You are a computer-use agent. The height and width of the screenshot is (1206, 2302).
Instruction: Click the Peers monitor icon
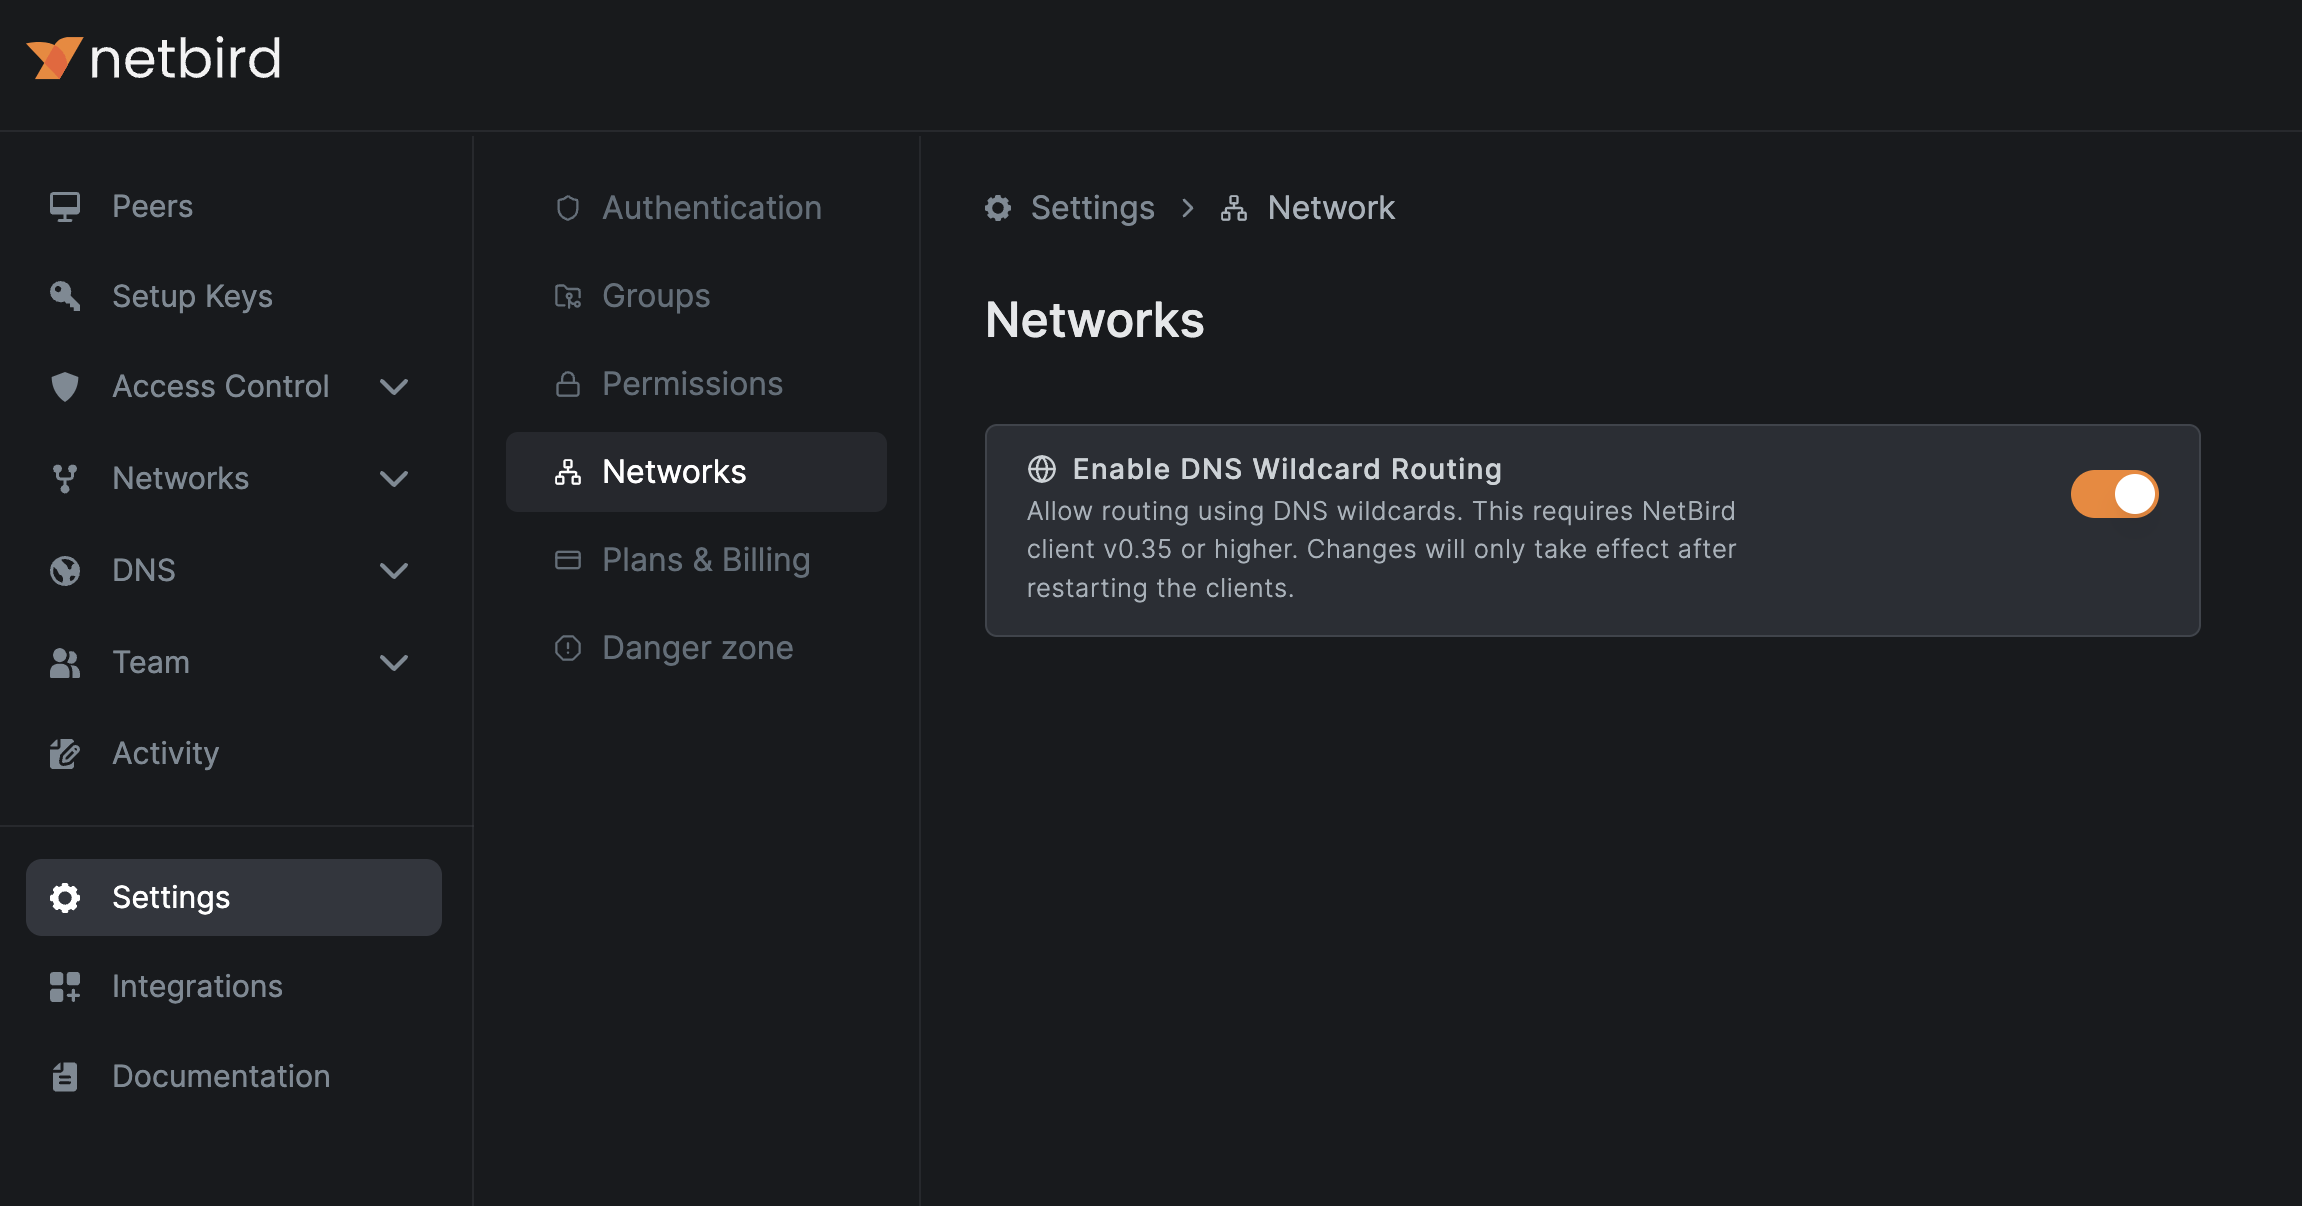[65, 207]
